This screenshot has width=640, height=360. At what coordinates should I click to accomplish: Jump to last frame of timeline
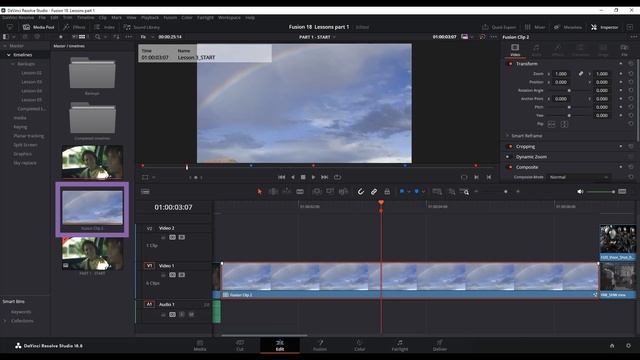tap(324, 177)
